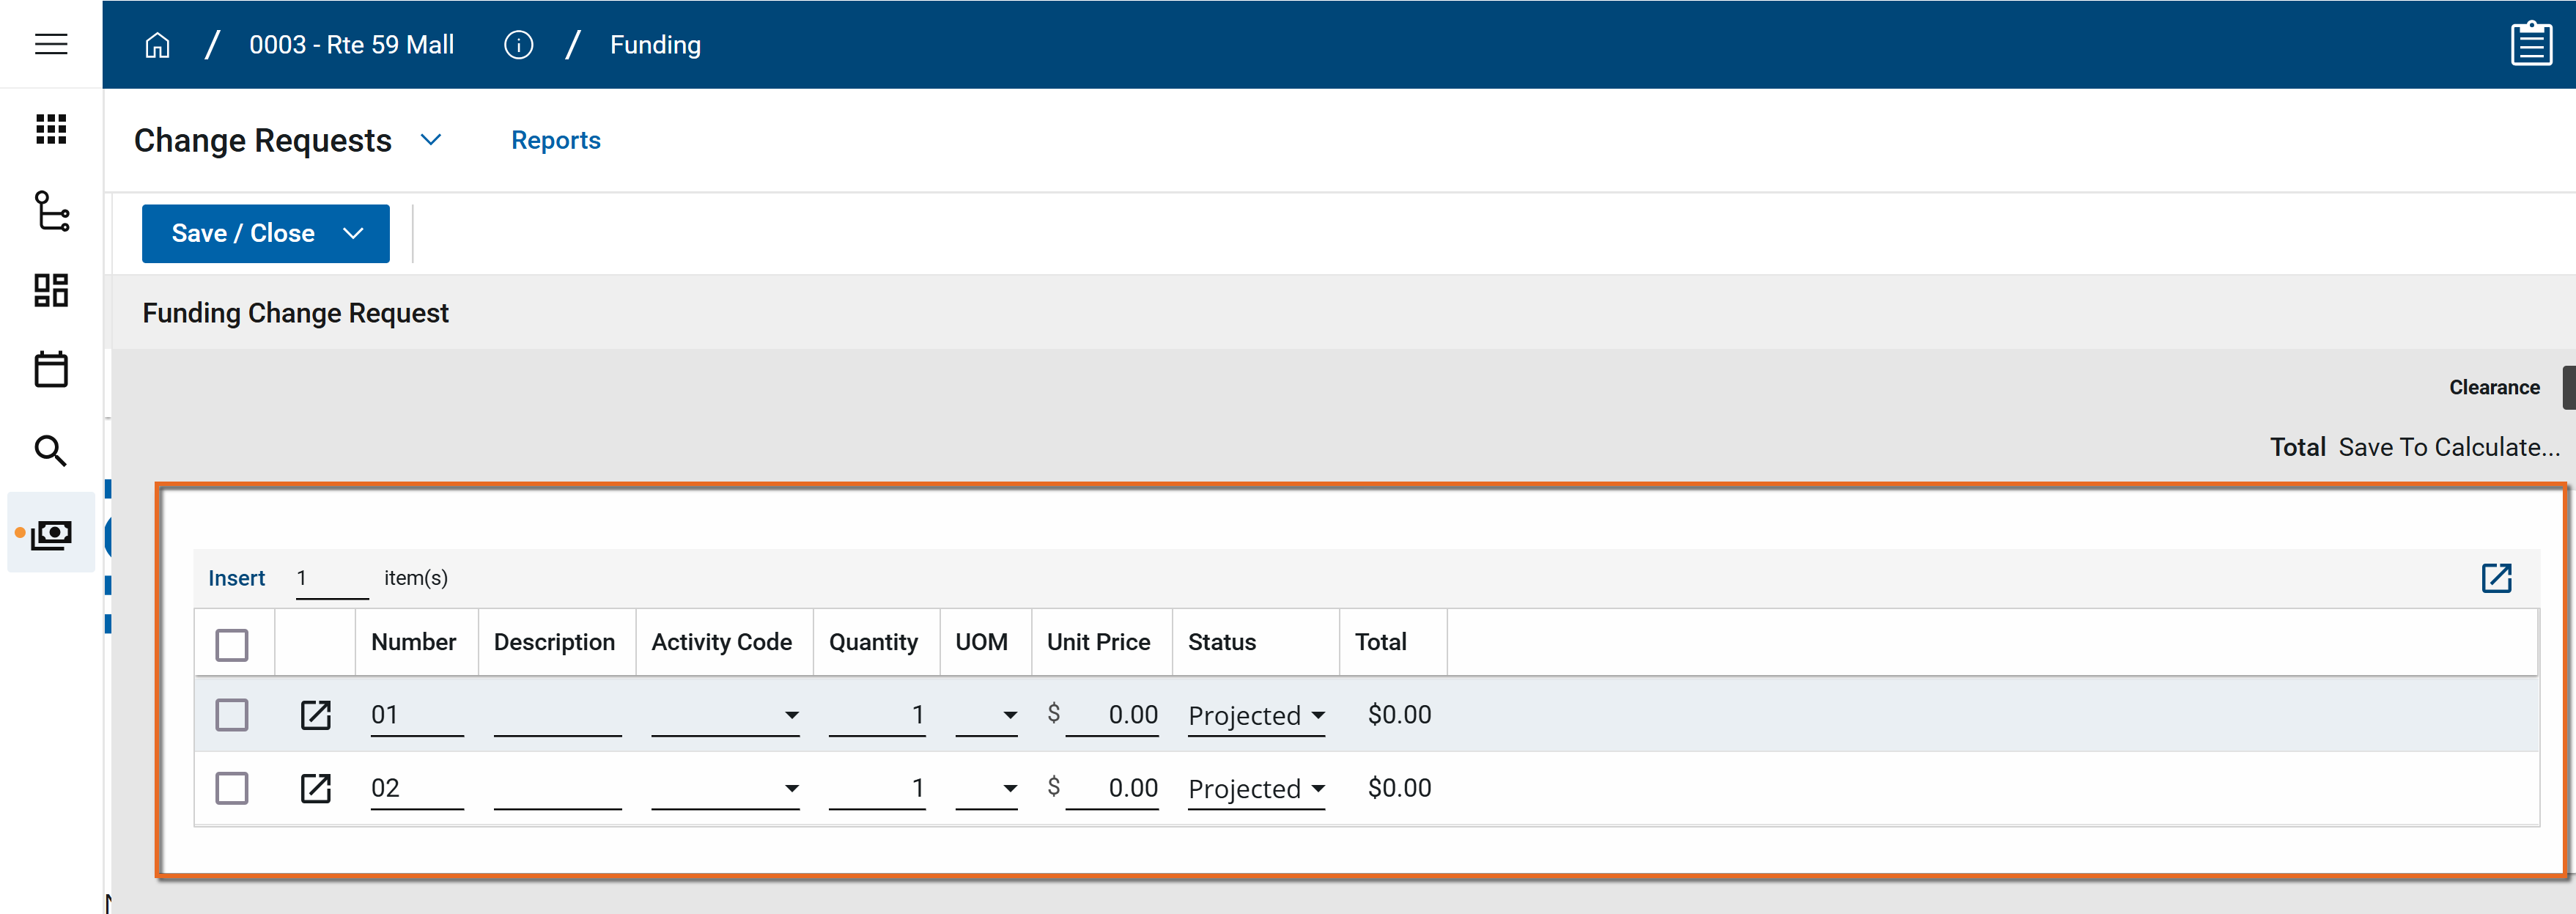Click the search magnifier icon in sidebar

[x=51, y=451]
